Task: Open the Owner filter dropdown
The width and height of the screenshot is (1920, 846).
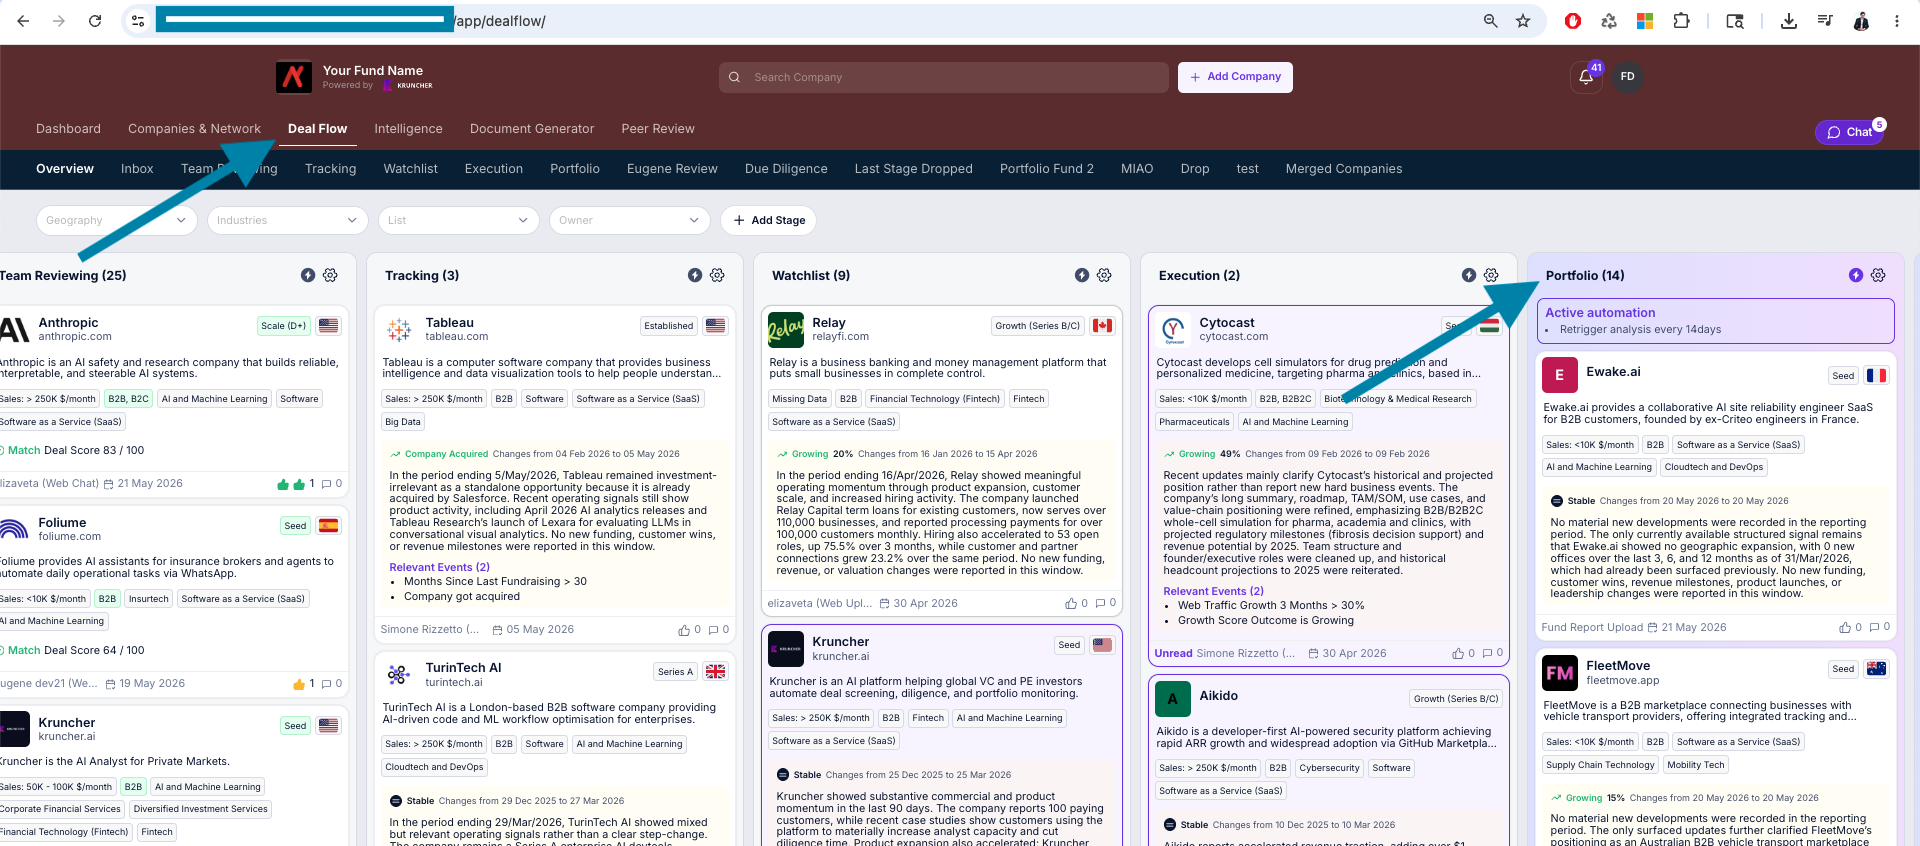Action: click(630, 221)
